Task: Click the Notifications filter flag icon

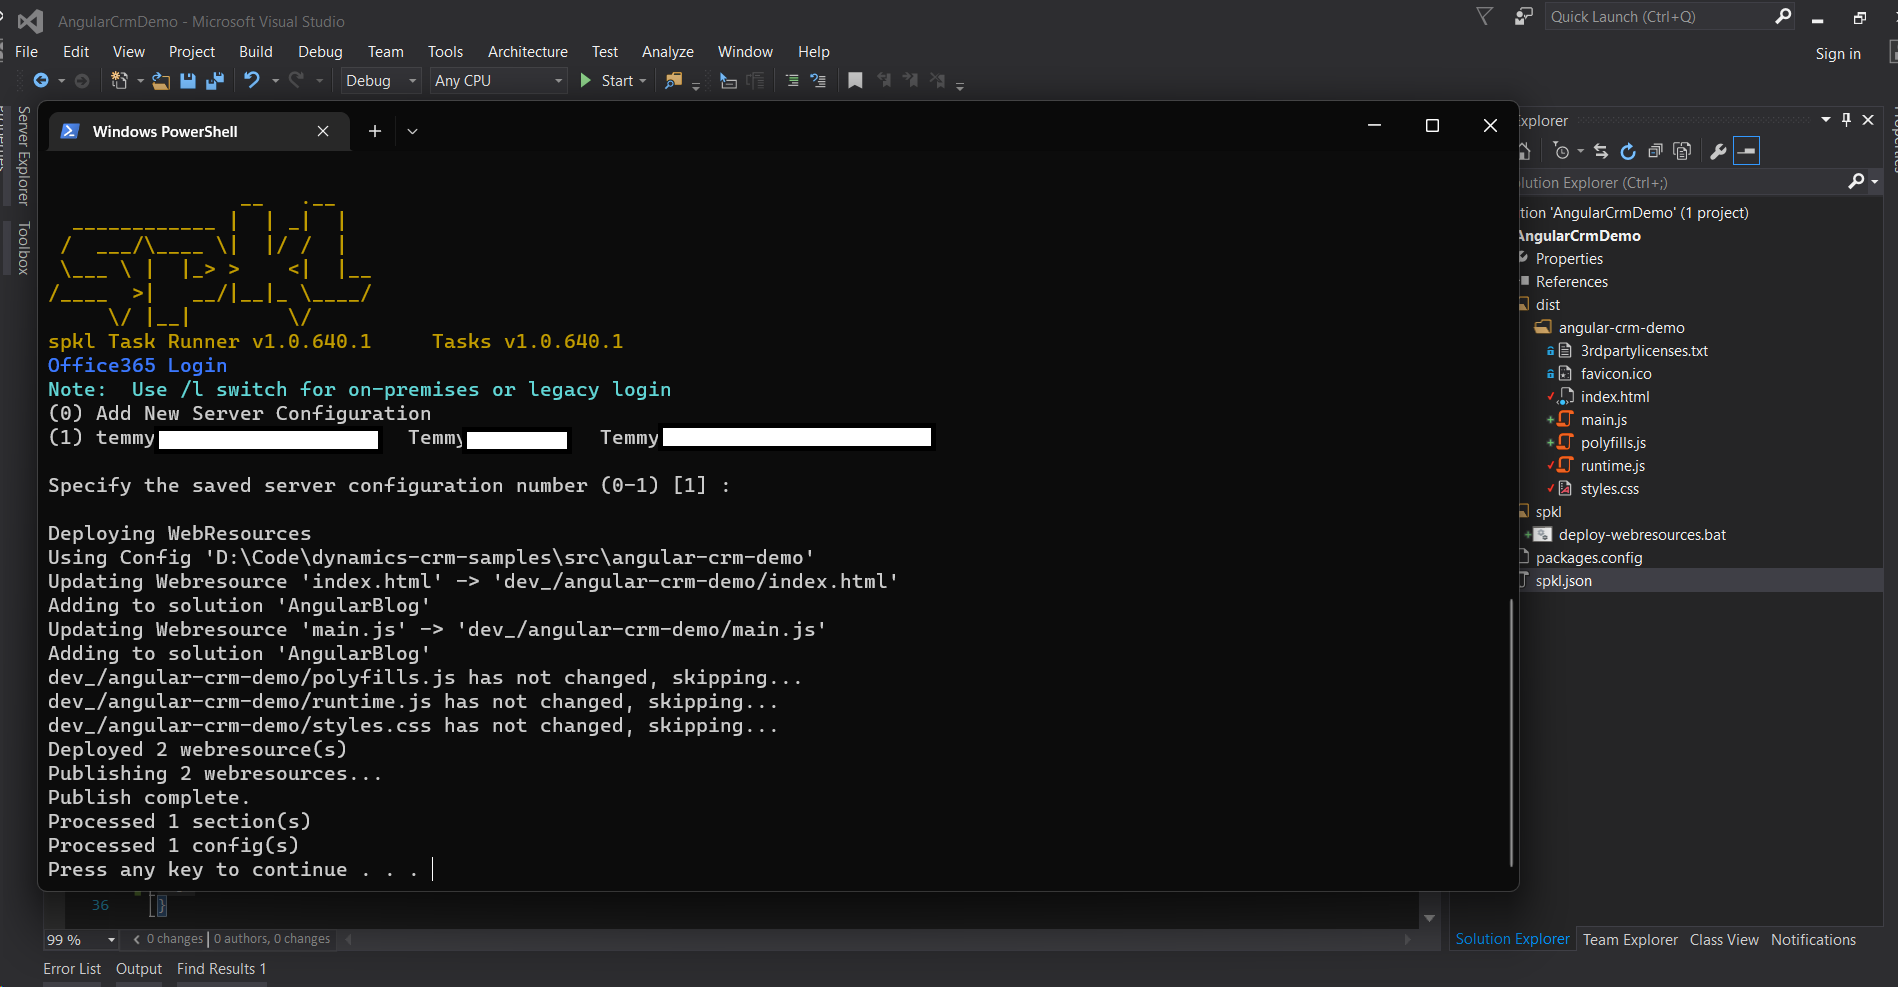Action: pyautogui.click(x=1484, y=16)
